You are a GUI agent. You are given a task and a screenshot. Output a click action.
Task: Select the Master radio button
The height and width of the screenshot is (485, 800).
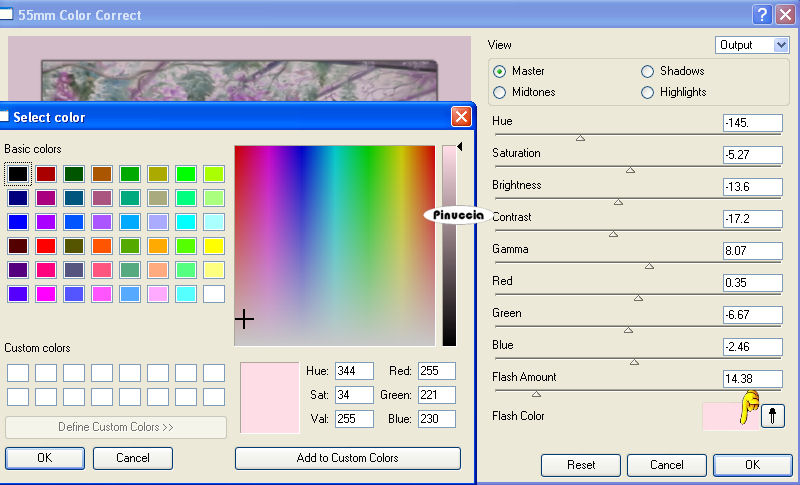point(500,72)
